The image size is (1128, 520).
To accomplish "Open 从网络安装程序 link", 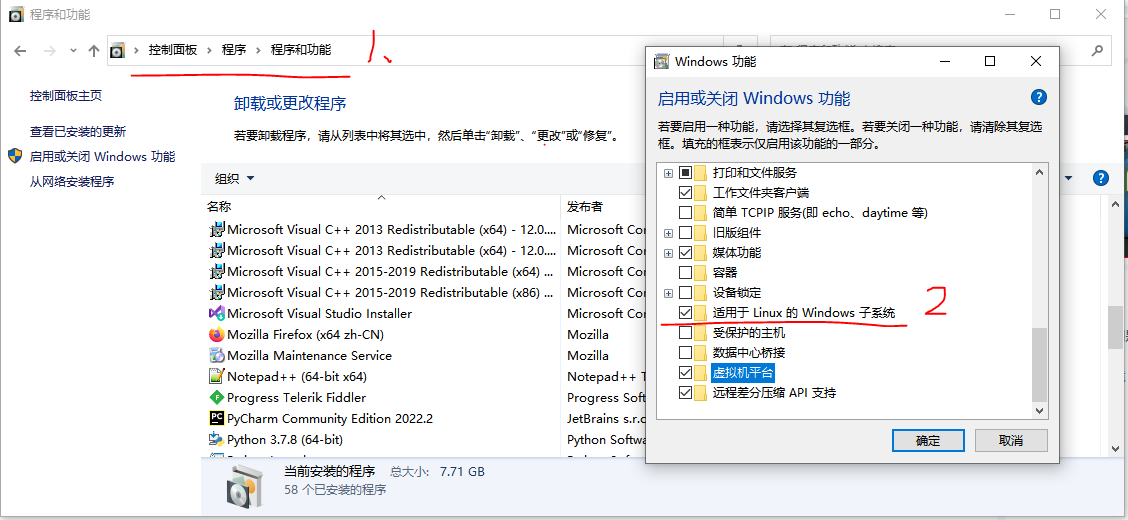I will click(x=72, y=181).
